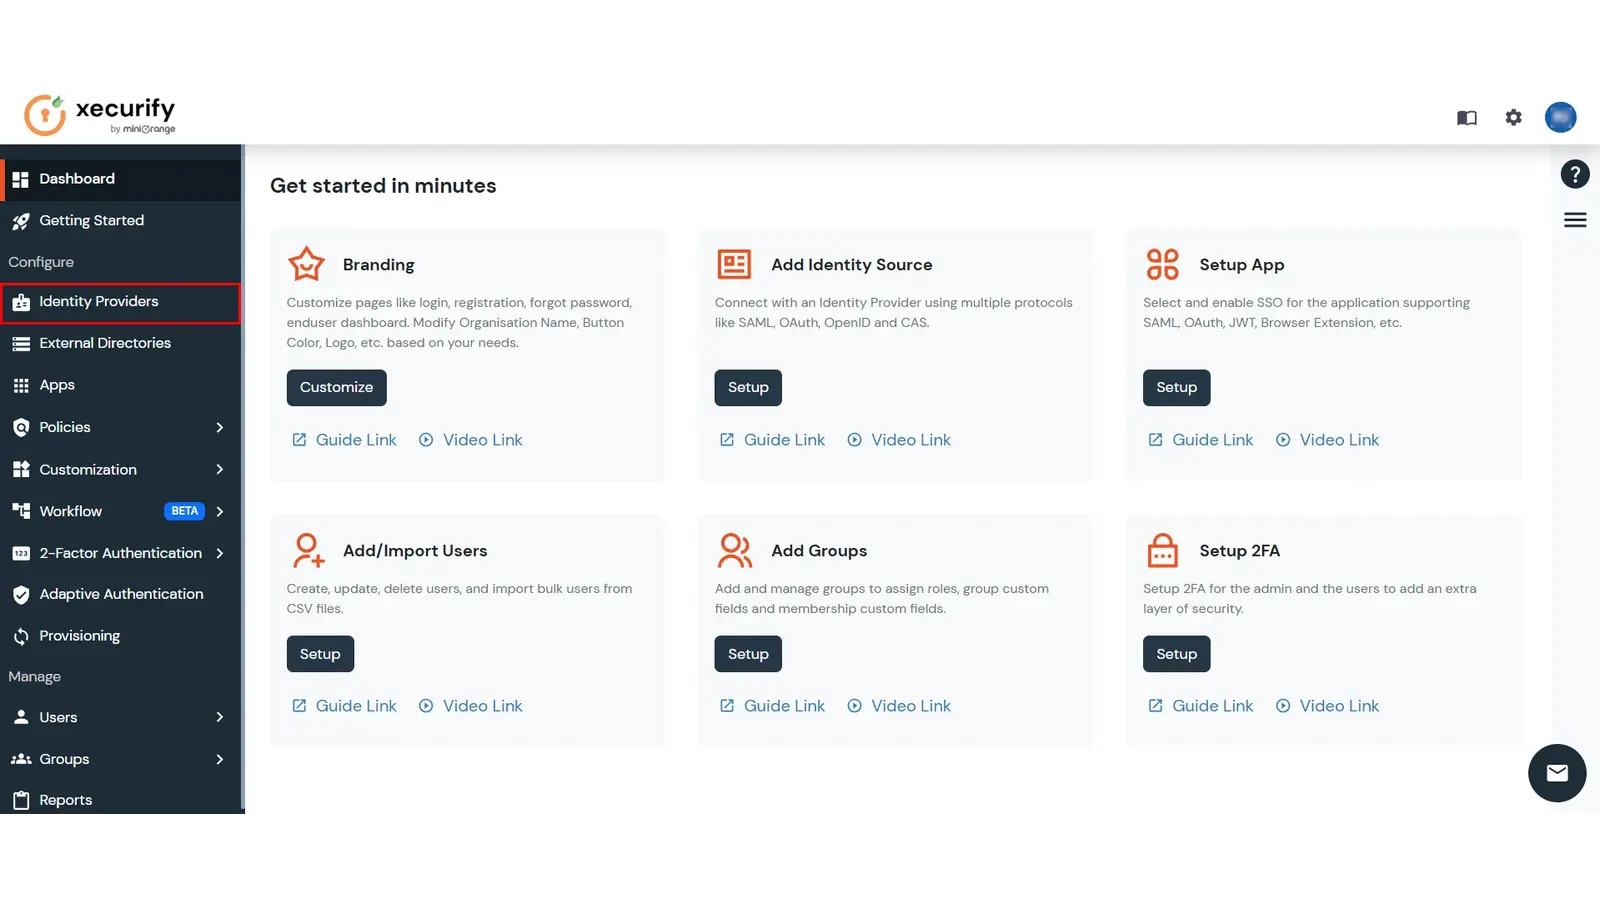Open the Reports section
1600x900 pixels.
coord(65,799)
